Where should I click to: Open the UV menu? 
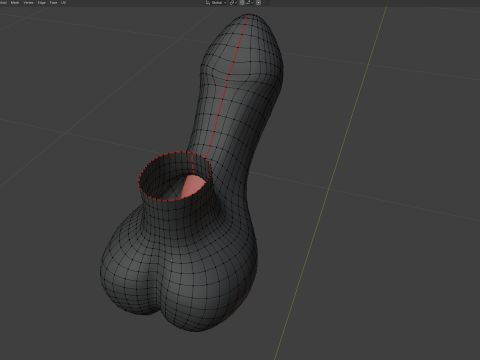click(x=63, y=2)
